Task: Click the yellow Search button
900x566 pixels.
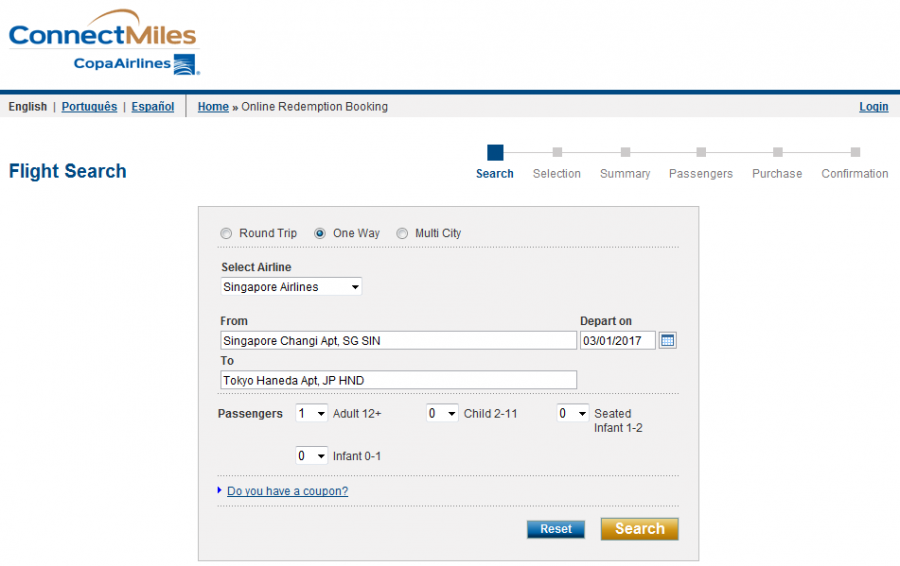Action: point(639,529)
